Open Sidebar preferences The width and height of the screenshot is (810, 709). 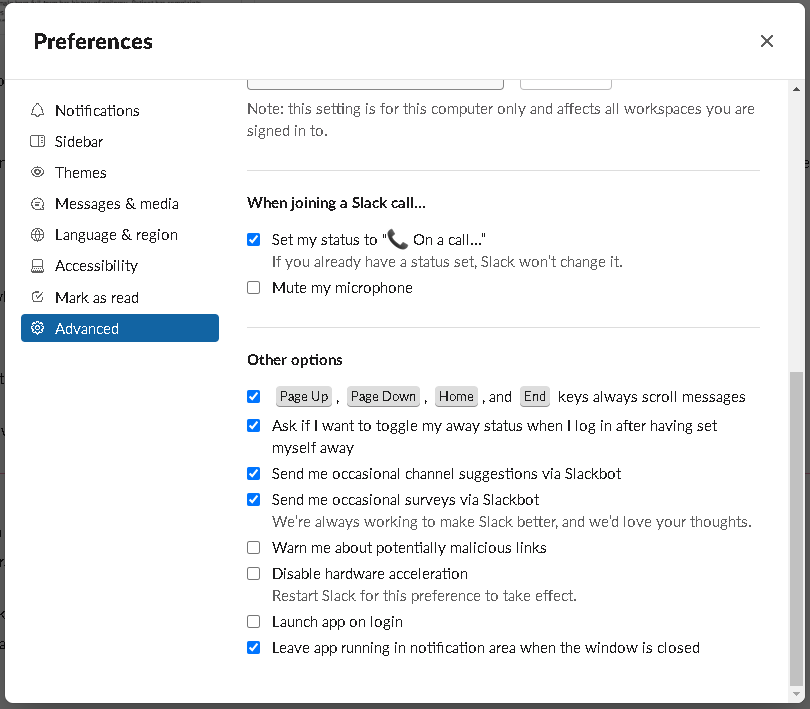click(120, 142)
